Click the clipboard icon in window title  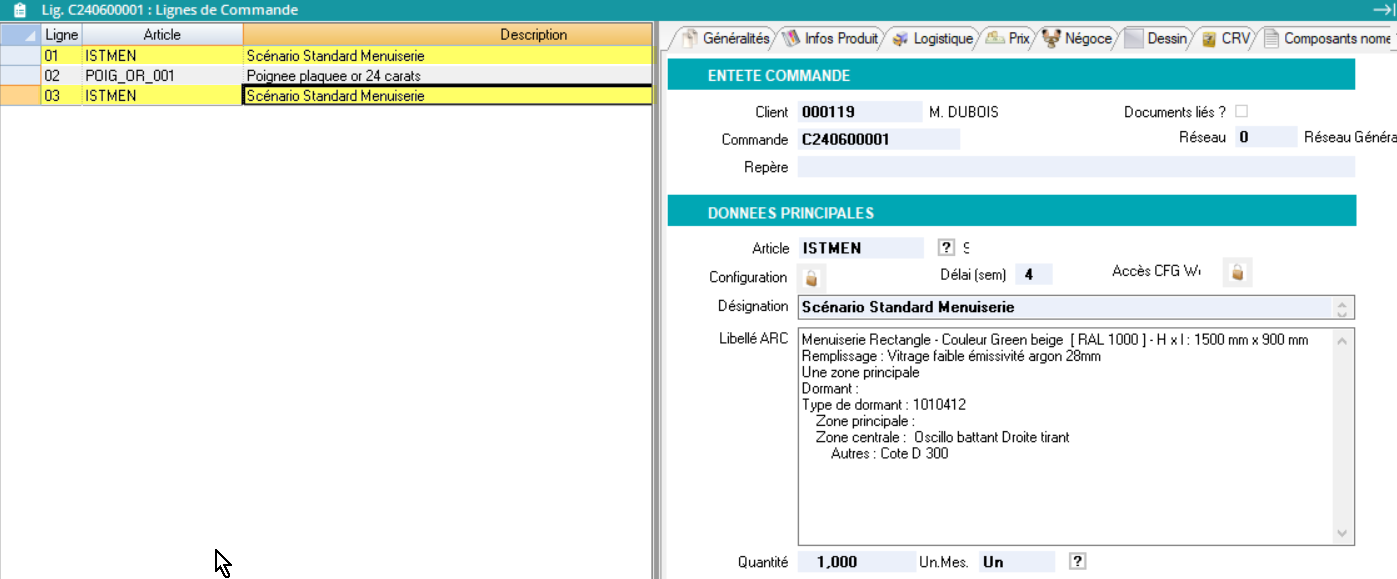click(x=19, y=10)
